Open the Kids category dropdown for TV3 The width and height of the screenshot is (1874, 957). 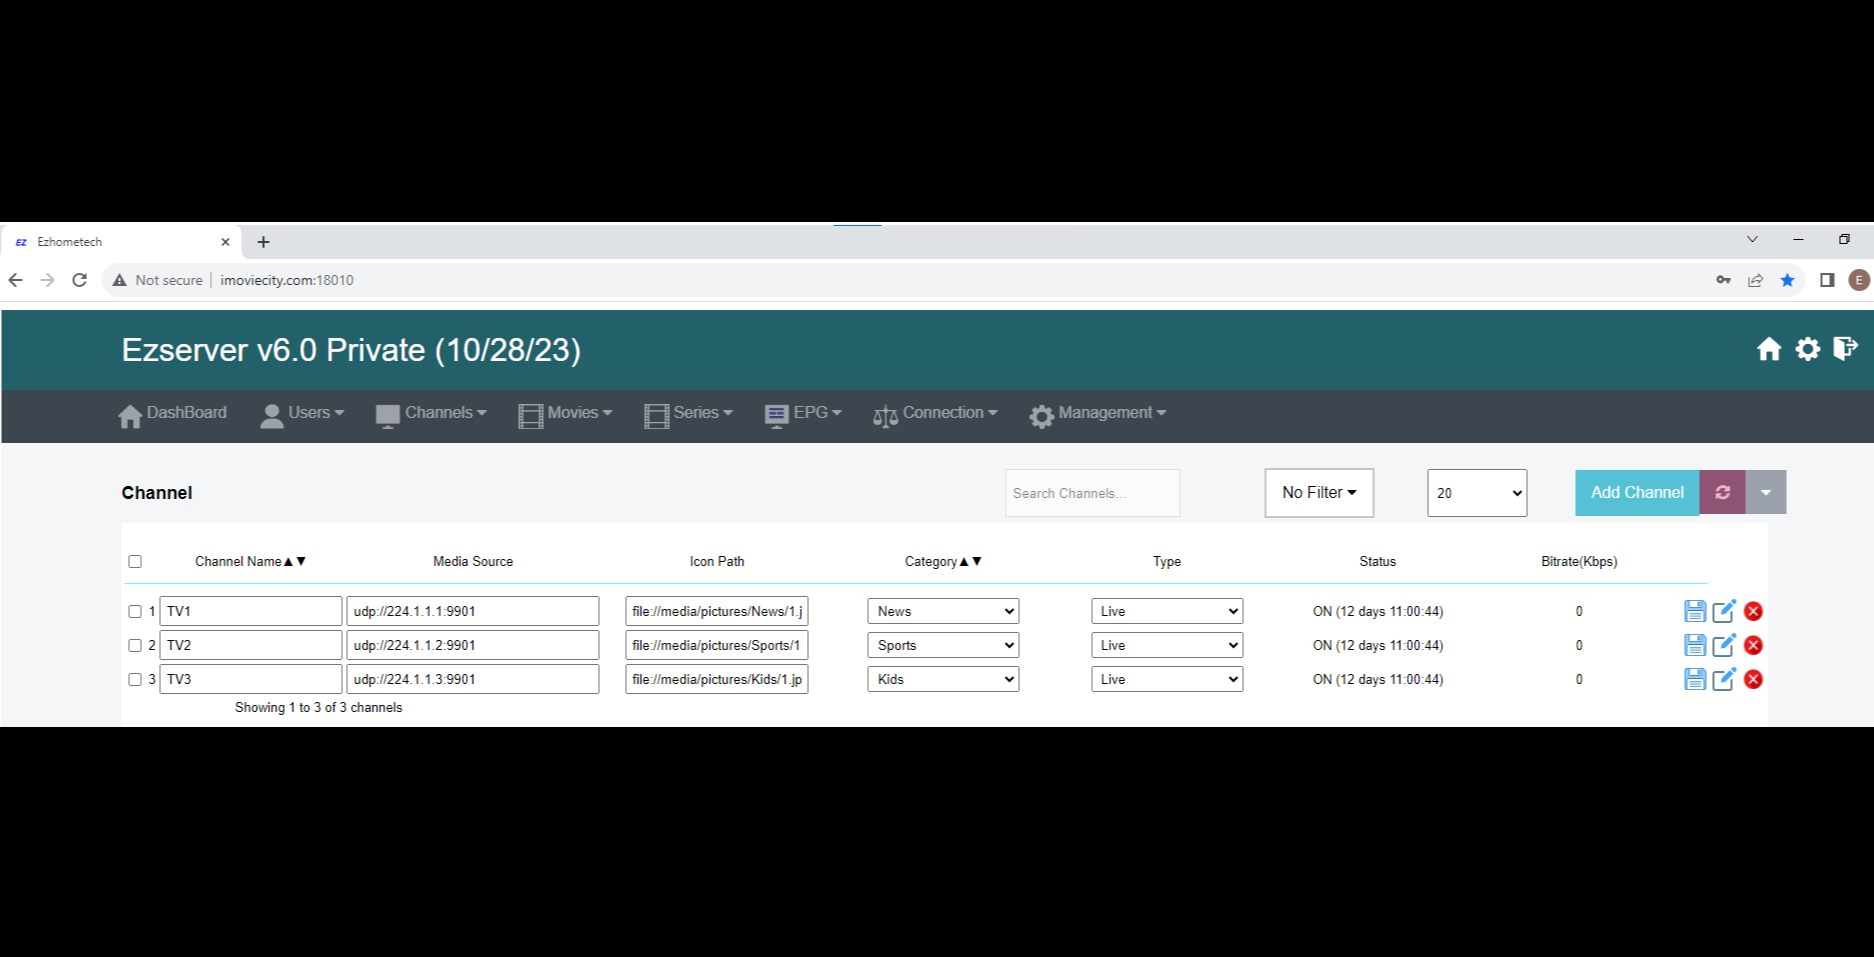click(943, 679)
